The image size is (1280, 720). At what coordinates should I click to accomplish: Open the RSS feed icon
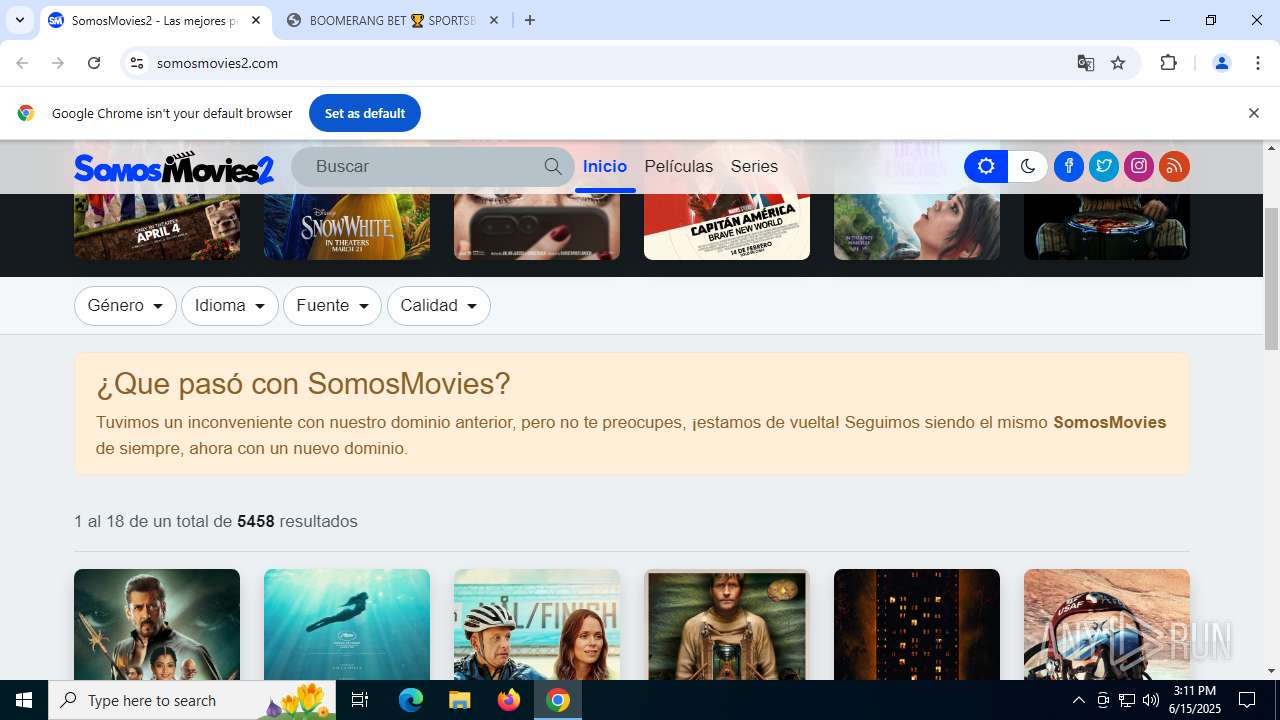[x=1174, y=167]
